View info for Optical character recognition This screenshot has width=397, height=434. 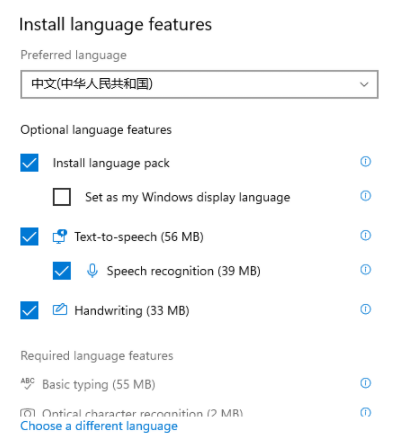(365, 412)
